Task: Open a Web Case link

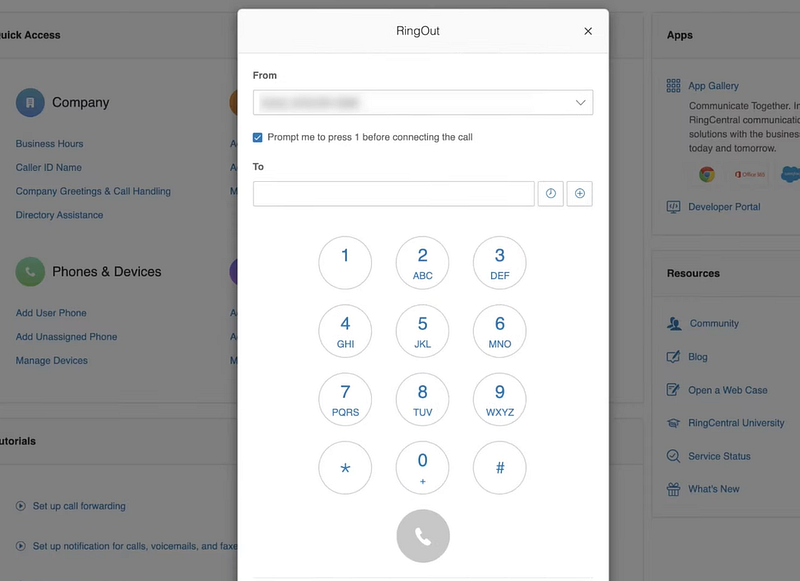Action: pyautogui.click(x=728, y=390)
